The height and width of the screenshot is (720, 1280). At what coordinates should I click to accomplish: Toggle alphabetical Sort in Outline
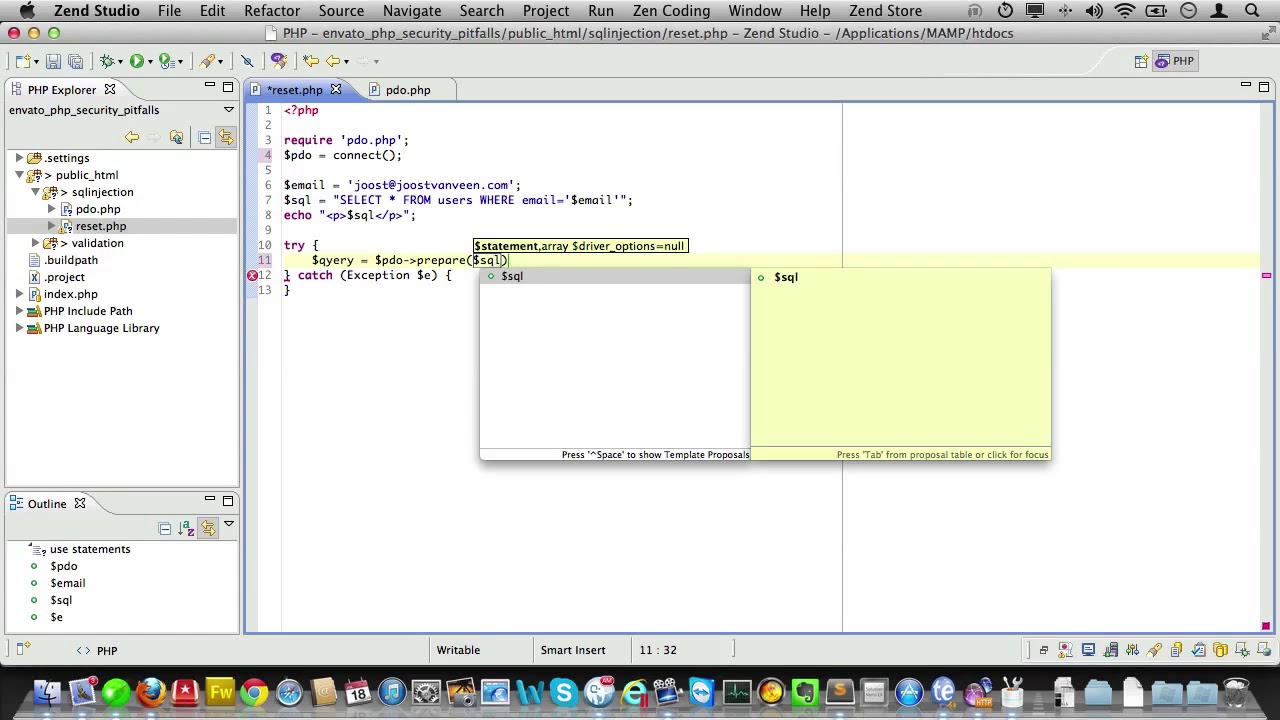click(x=184, y=528)
